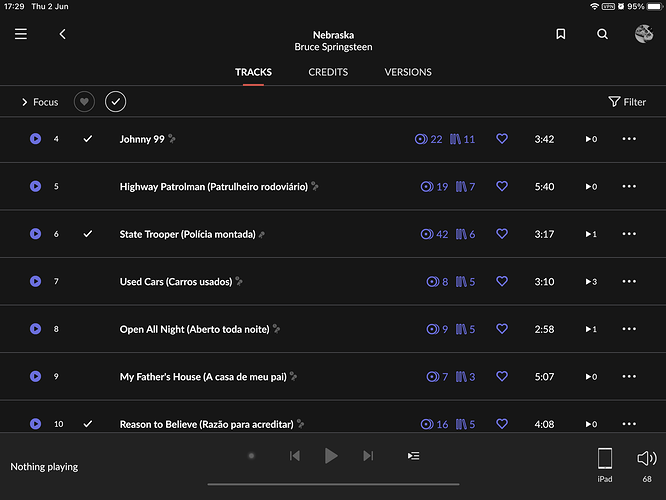Skip to next track
The height and width of the screenshot is (500, 666).
point(368,456)
